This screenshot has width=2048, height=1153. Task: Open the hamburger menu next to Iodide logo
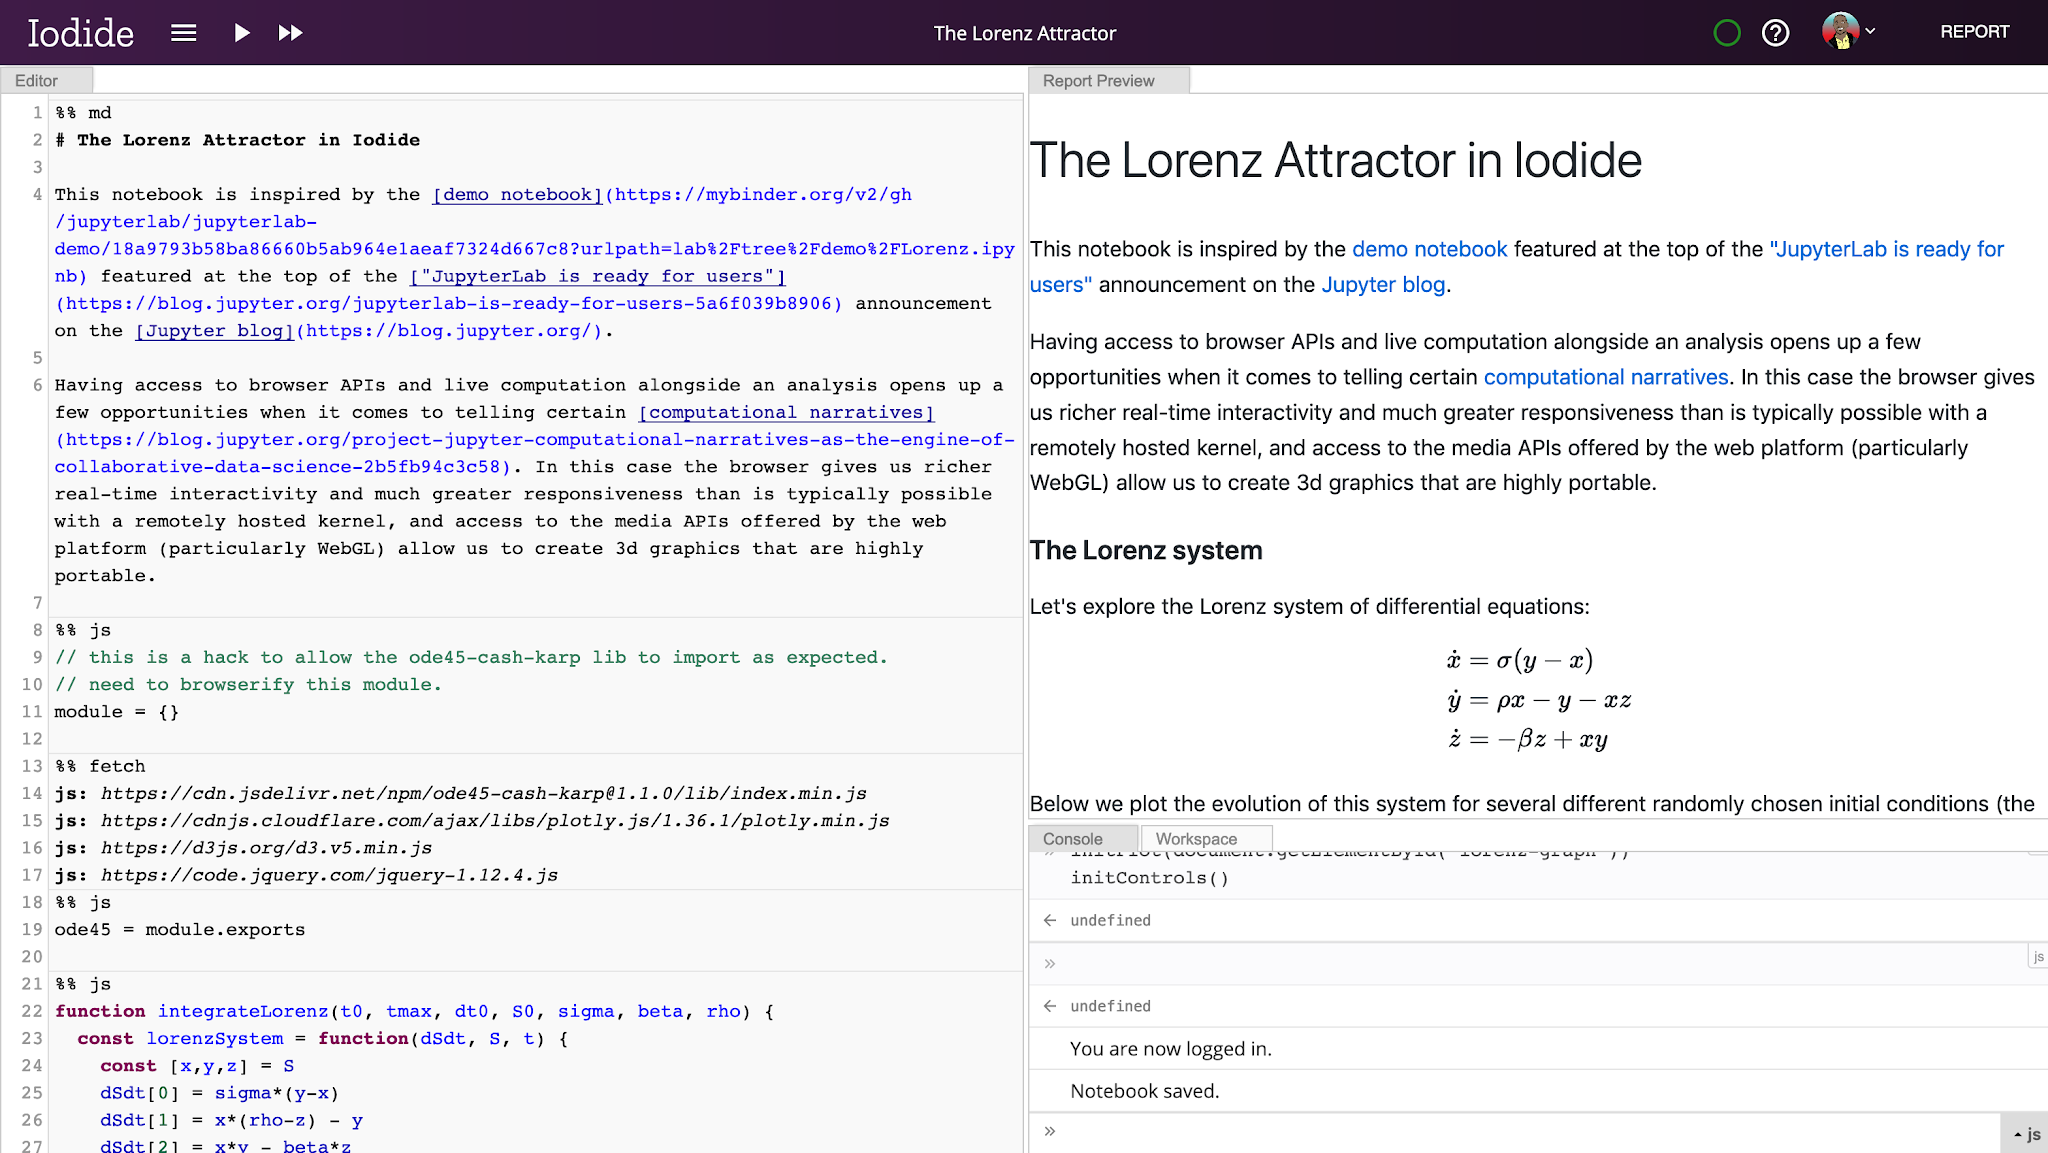[x=183, y=33]
